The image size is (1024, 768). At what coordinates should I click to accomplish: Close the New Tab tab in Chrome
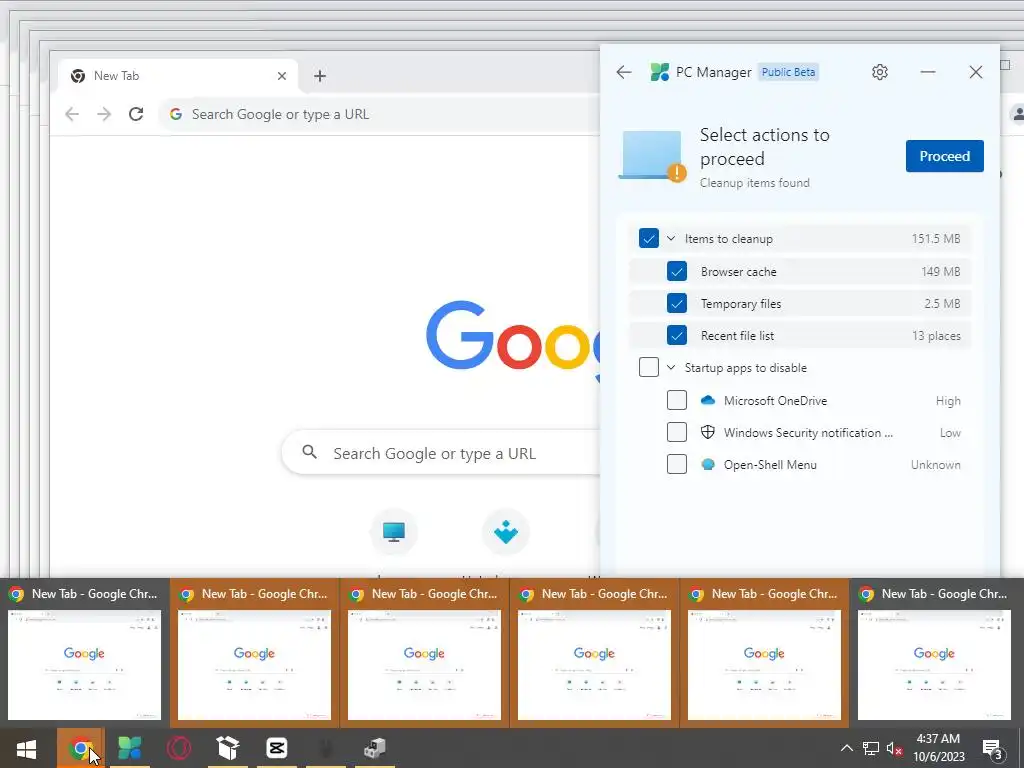(281, 76)
